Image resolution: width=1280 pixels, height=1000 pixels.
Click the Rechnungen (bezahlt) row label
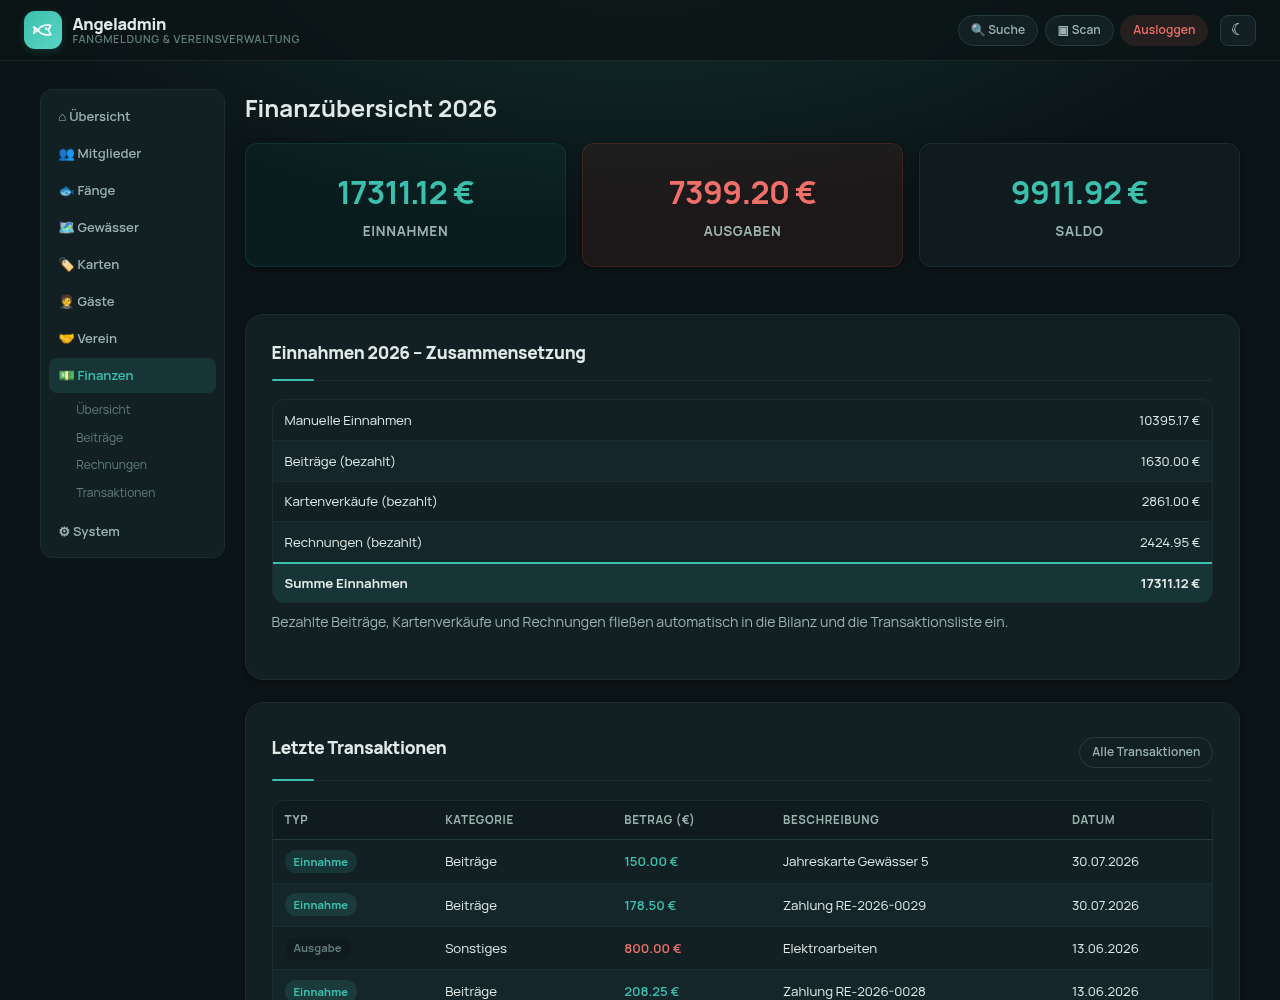[x=353, y=543]
